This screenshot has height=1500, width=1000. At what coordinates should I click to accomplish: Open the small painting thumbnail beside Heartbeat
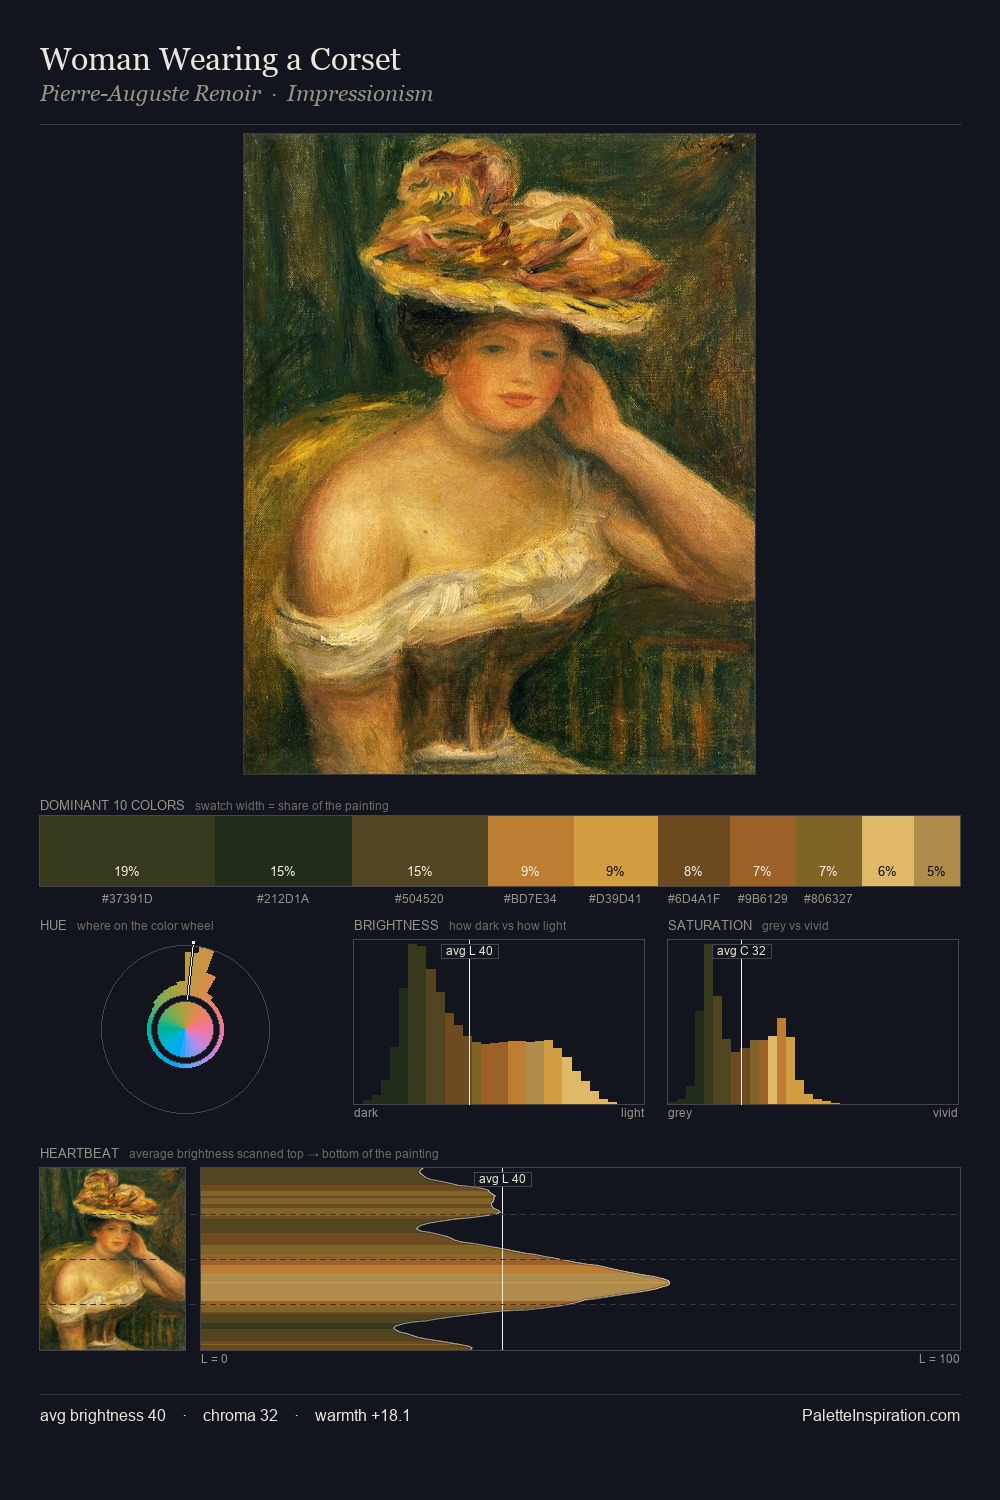(112, 1259)
